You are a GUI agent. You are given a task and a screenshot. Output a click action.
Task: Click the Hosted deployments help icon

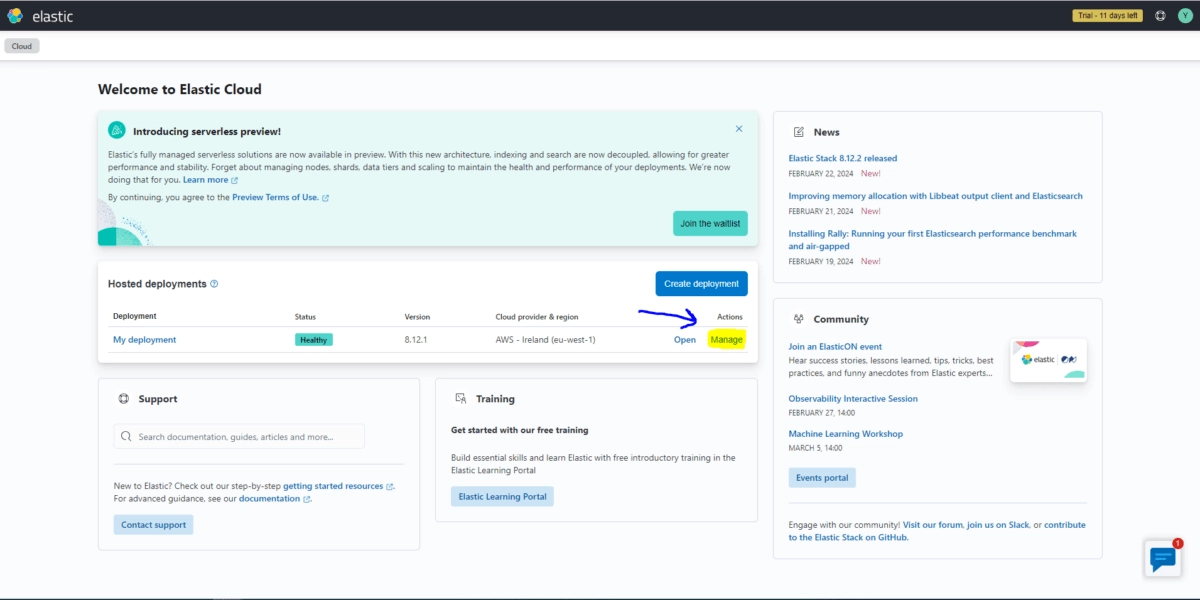coord(214,284)
